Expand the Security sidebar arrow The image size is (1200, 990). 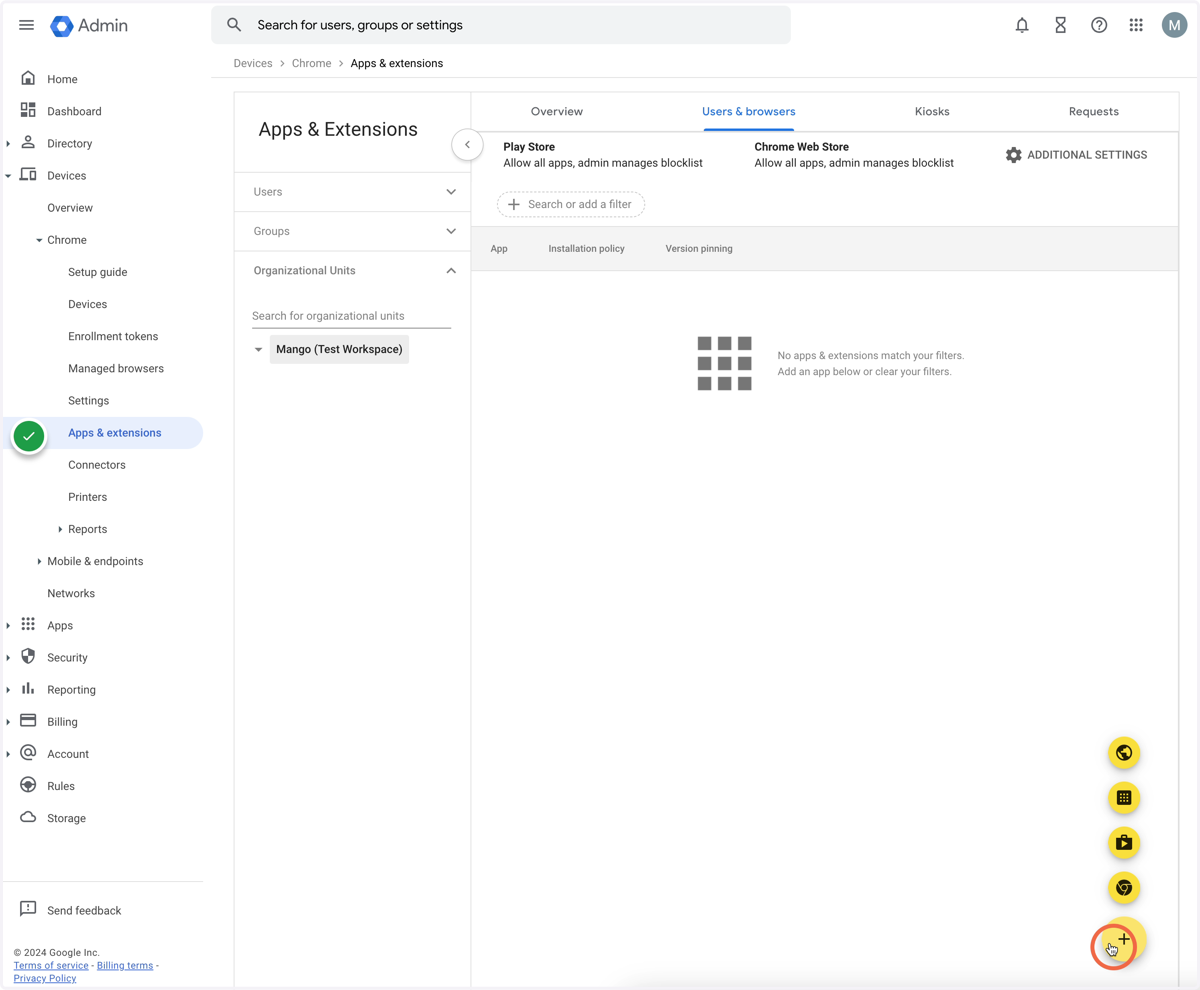[x=8, y=658]
